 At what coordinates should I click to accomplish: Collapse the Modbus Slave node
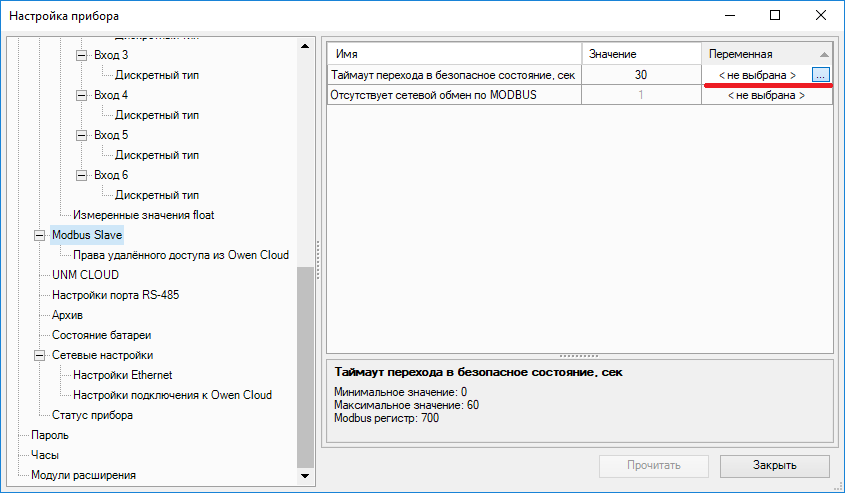[x=40, y=235]
